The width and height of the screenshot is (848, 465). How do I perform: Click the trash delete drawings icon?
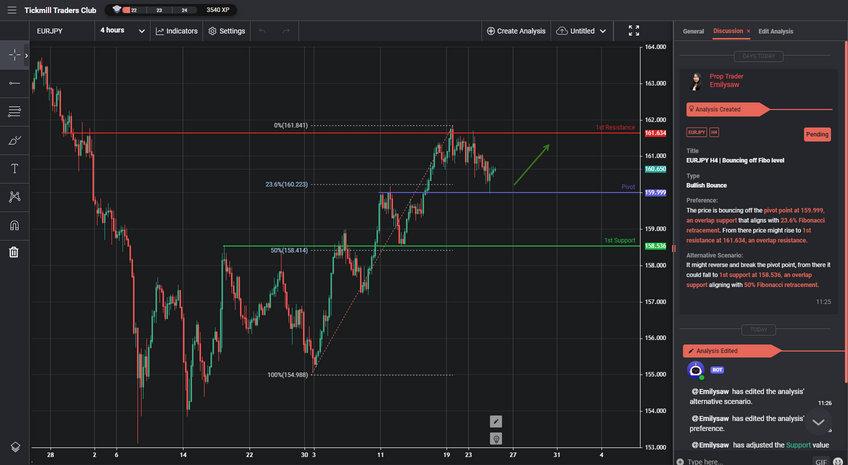click(14, 252)
